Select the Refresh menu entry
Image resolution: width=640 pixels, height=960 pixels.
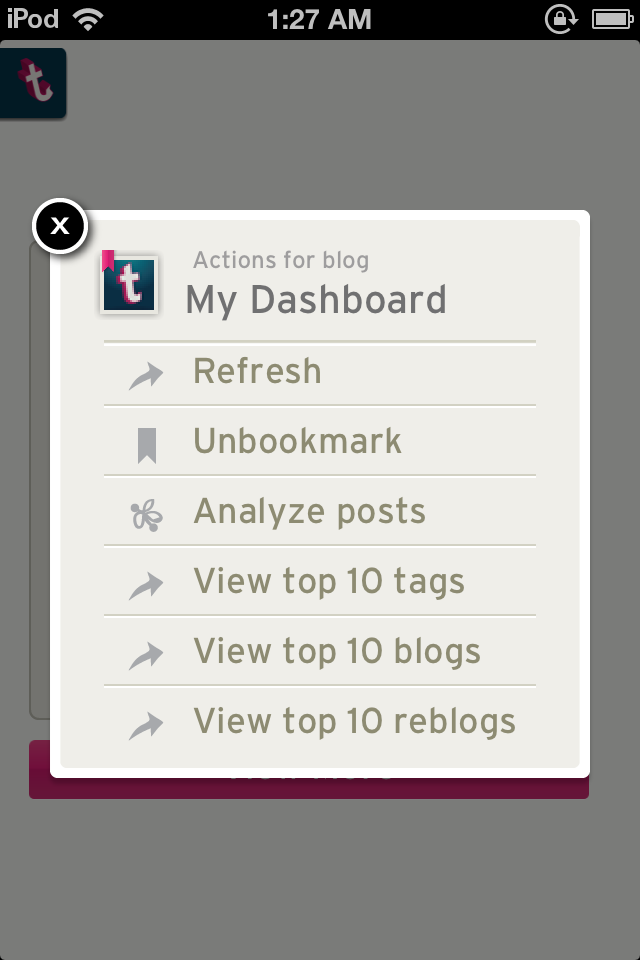(x=320, y=372)
